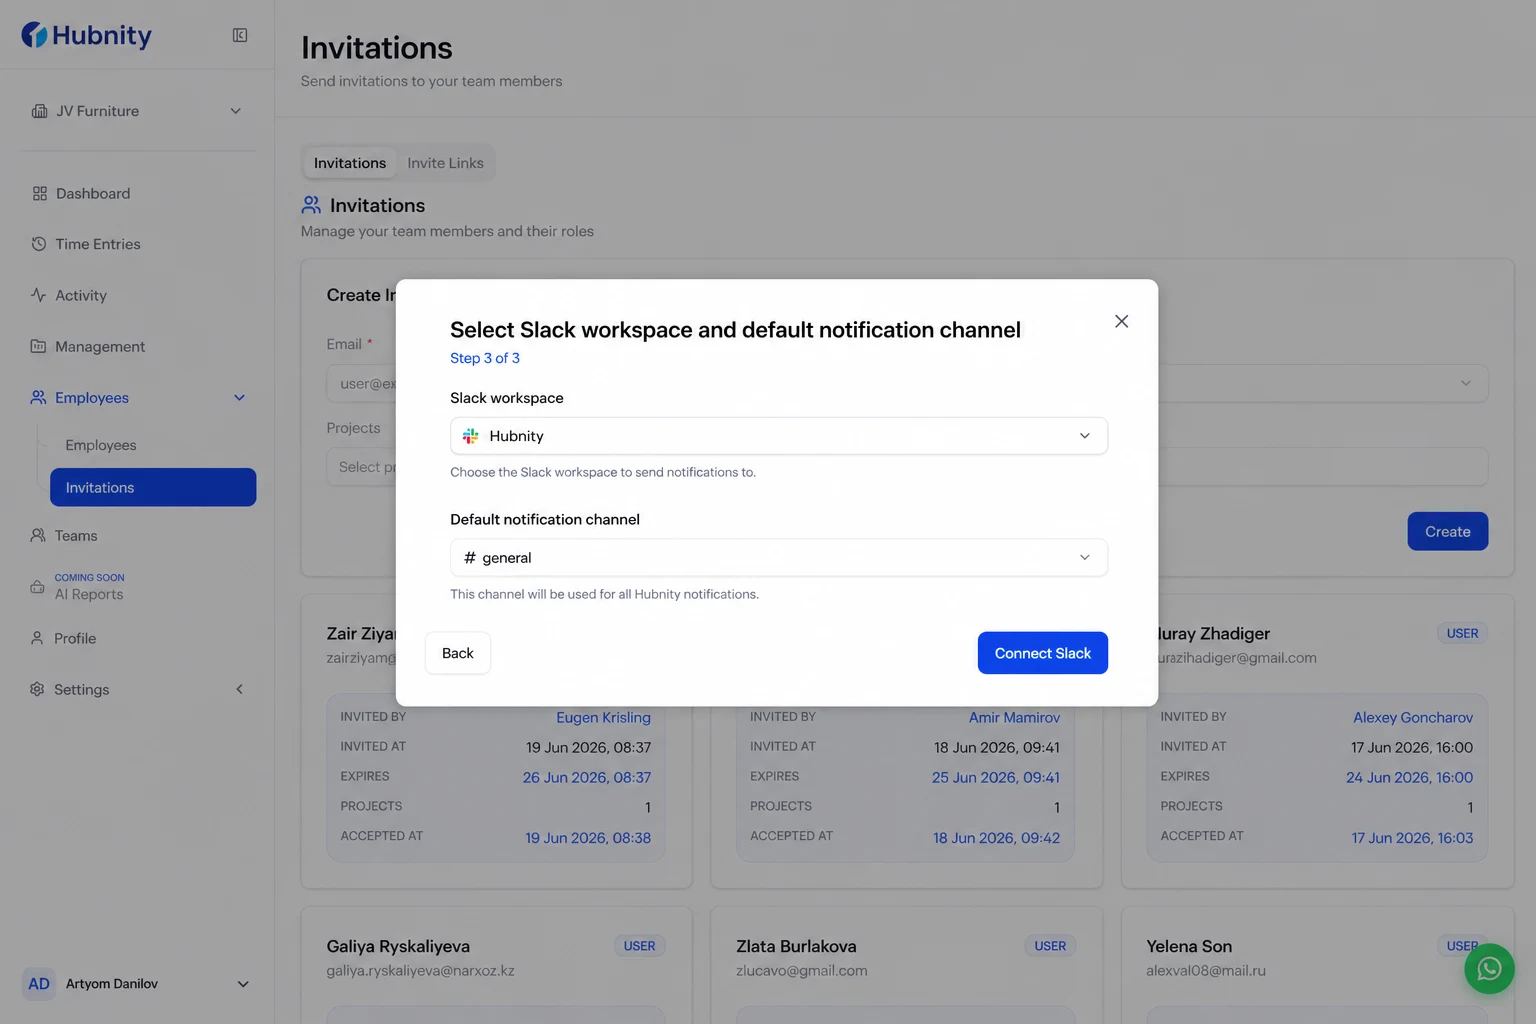This screenshot has height=1024, width=1536.
Task: Click Yelena Son's name
Action: pyautogui.click(x=1189, y=946)
